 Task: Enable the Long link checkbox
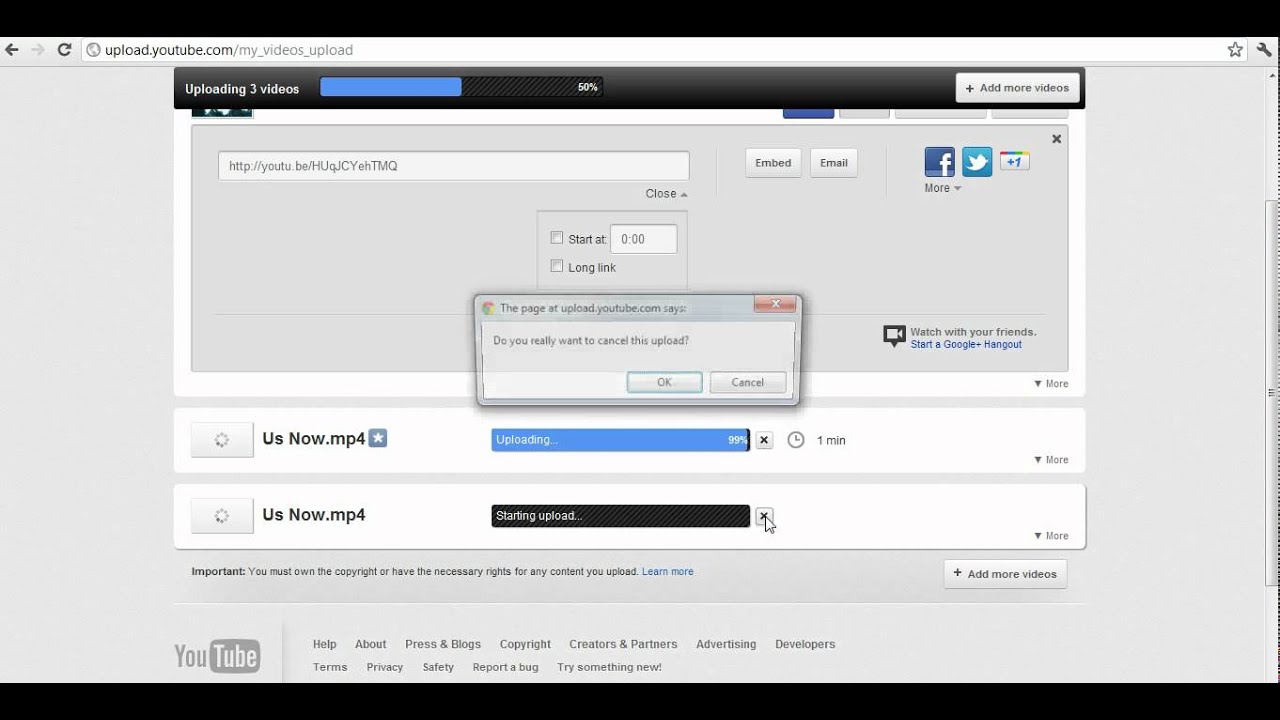tap(557, 266)
